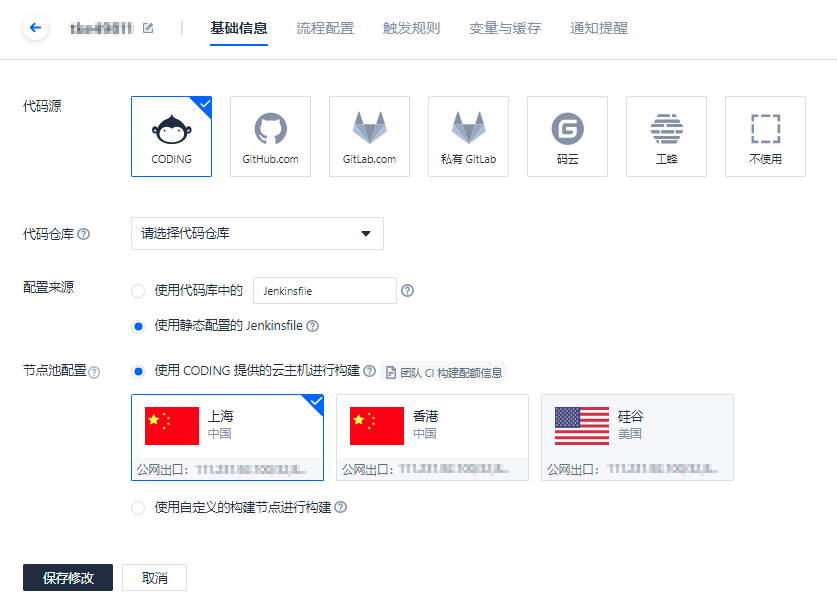
Task: Switch to 变量与缓存 tab
Action: 505,28
